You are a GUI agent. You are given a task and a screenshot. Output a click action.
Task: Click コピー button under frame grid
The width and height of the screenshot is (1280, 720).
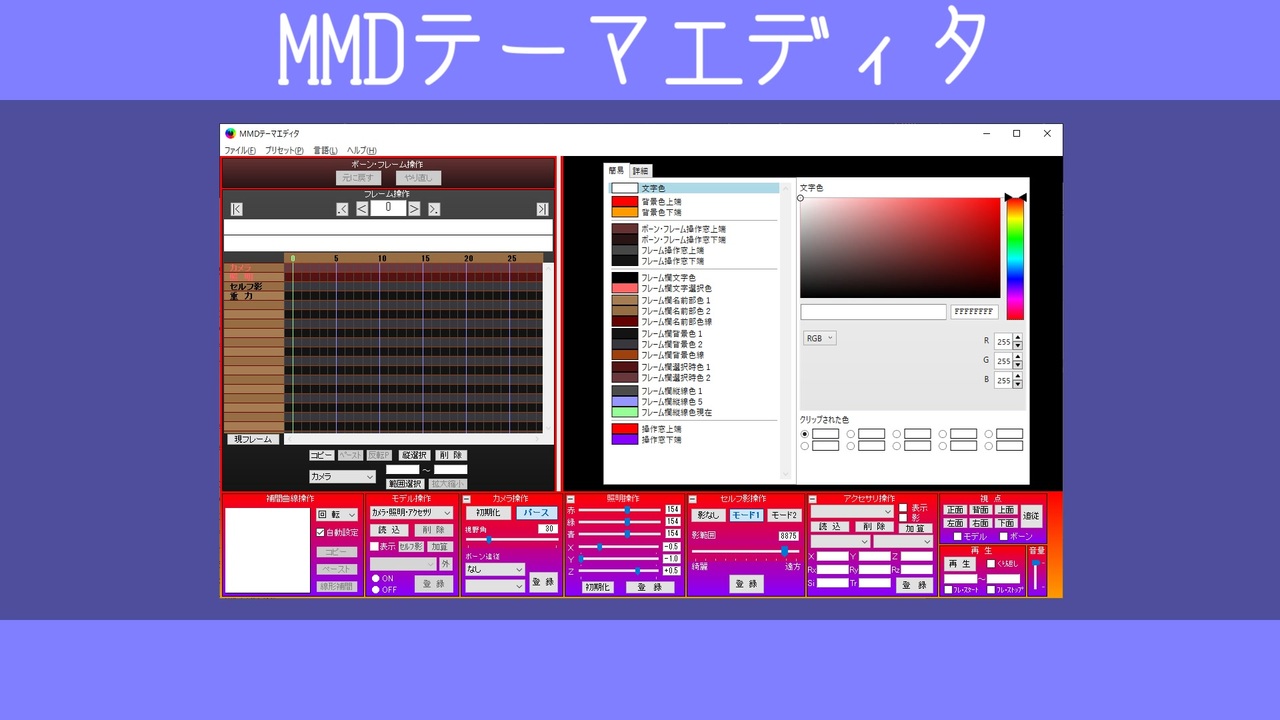coord(321,455)
